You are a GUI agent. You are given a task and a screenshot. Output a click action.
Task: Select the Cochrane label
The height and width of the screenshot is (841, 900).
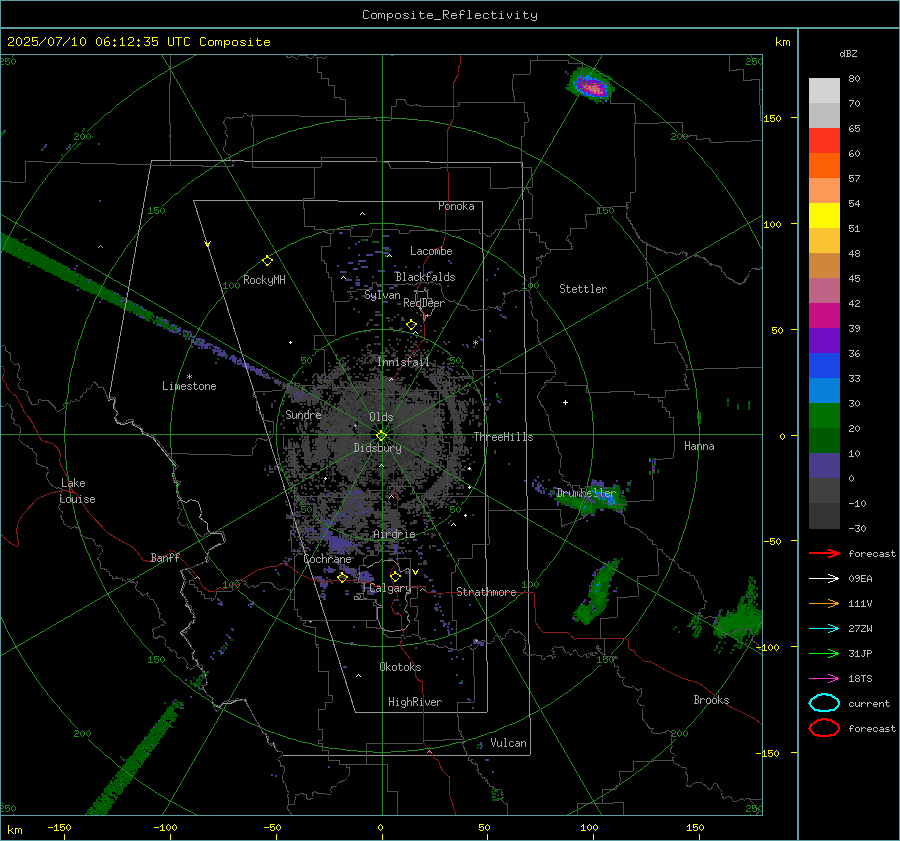[x=327, y=559]
